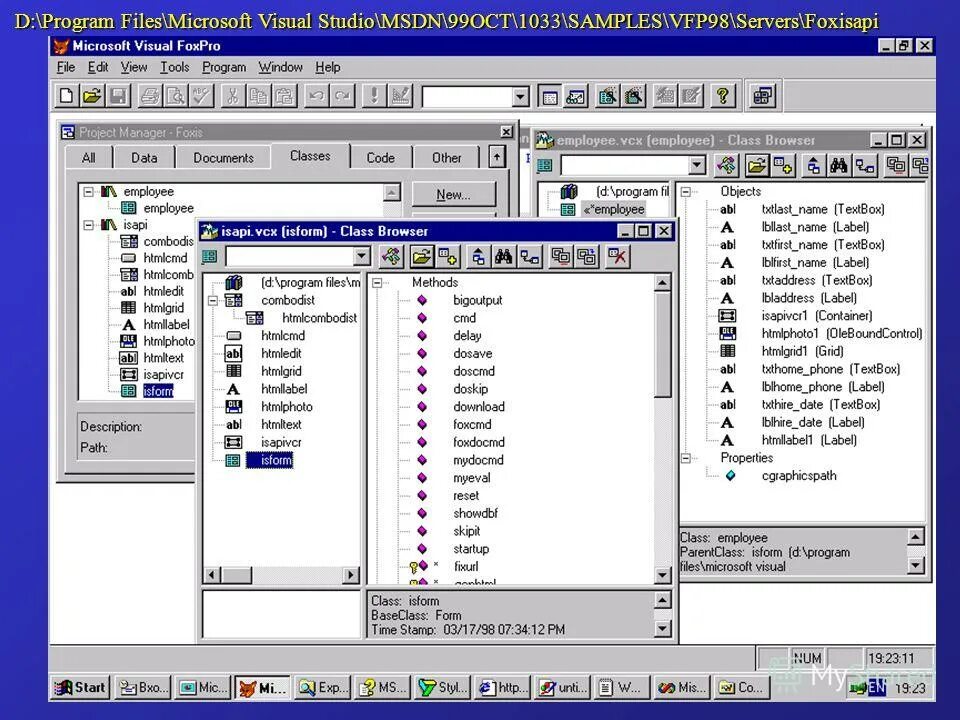Click the Find binoculars icon in employee.vcx browser
Screen dimensions: 960x720
click(x=838, y=165)
